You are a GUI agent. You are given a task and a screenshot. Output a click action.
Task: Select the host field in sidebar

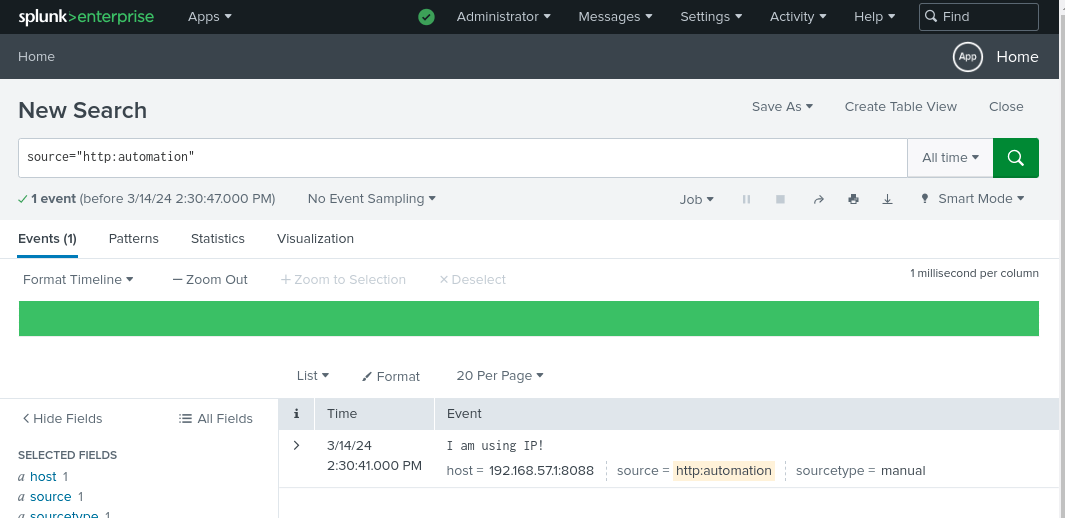click(43, 477)
